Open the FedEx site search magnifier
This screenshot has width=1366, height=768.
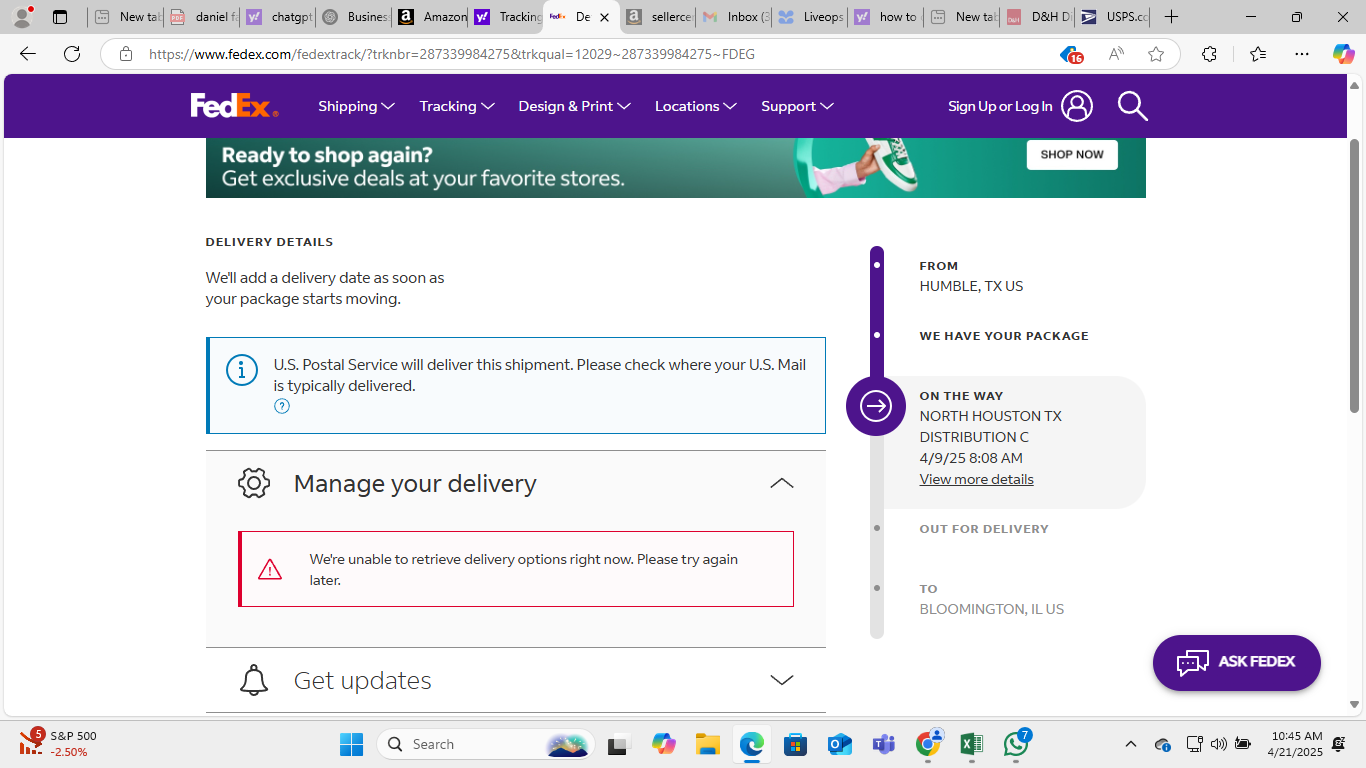tap(1132, 106)
